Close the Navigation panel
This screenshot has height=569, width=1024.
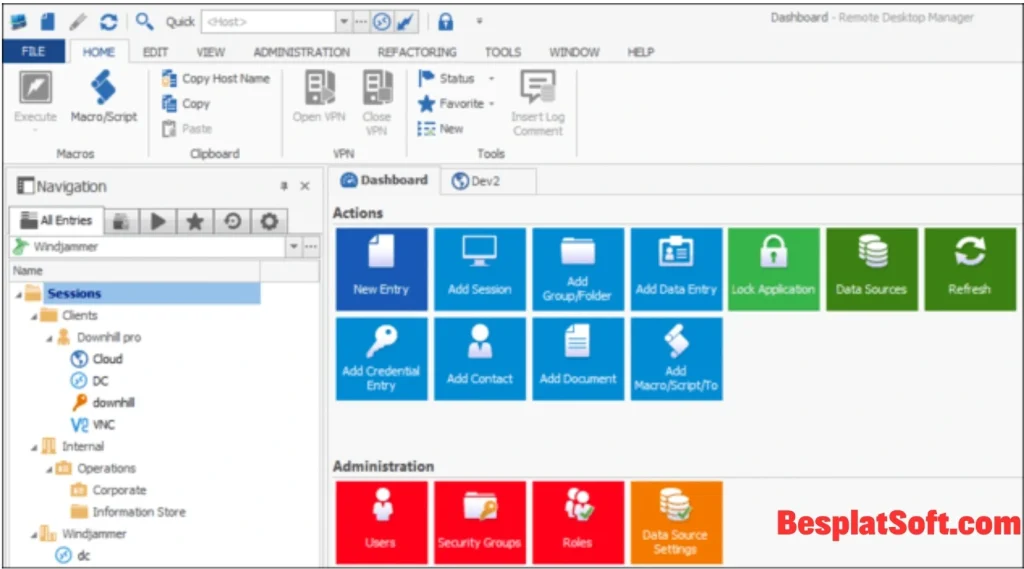point(304,186)
